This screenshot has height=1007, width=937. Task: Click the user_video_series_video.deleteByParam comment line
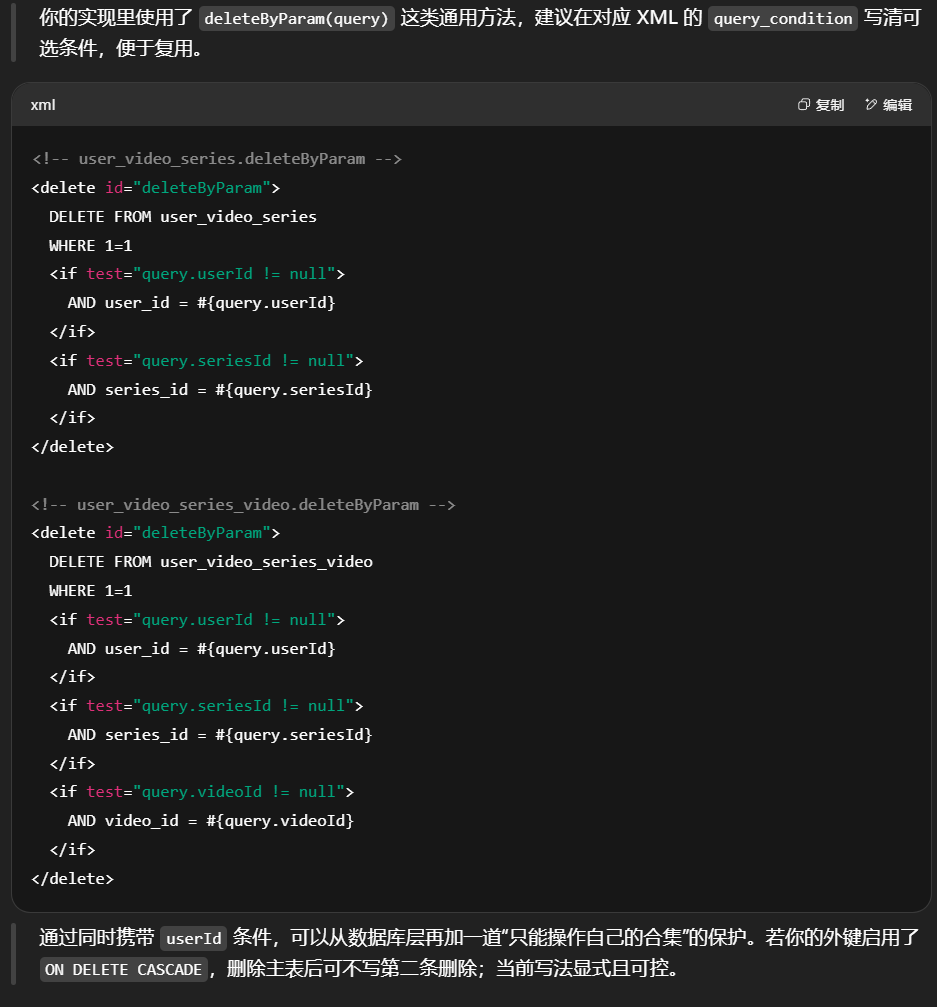click(243, 504)
